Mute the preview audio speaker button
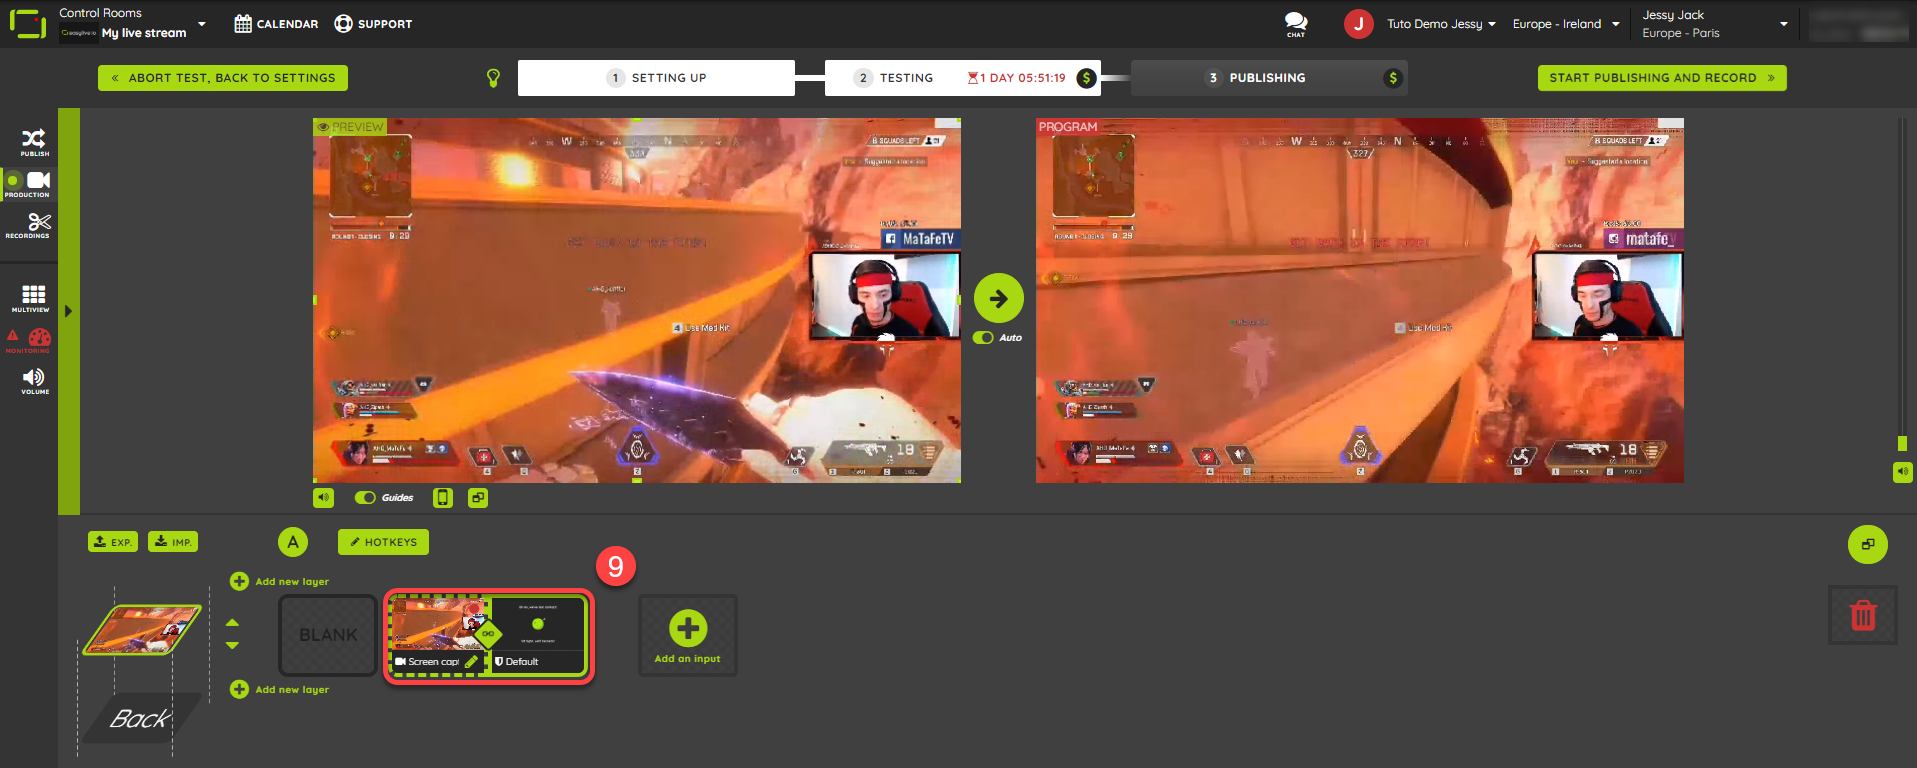Image resolution: width=1917 pixels, height=768 pixels. (x=323, y=497)
